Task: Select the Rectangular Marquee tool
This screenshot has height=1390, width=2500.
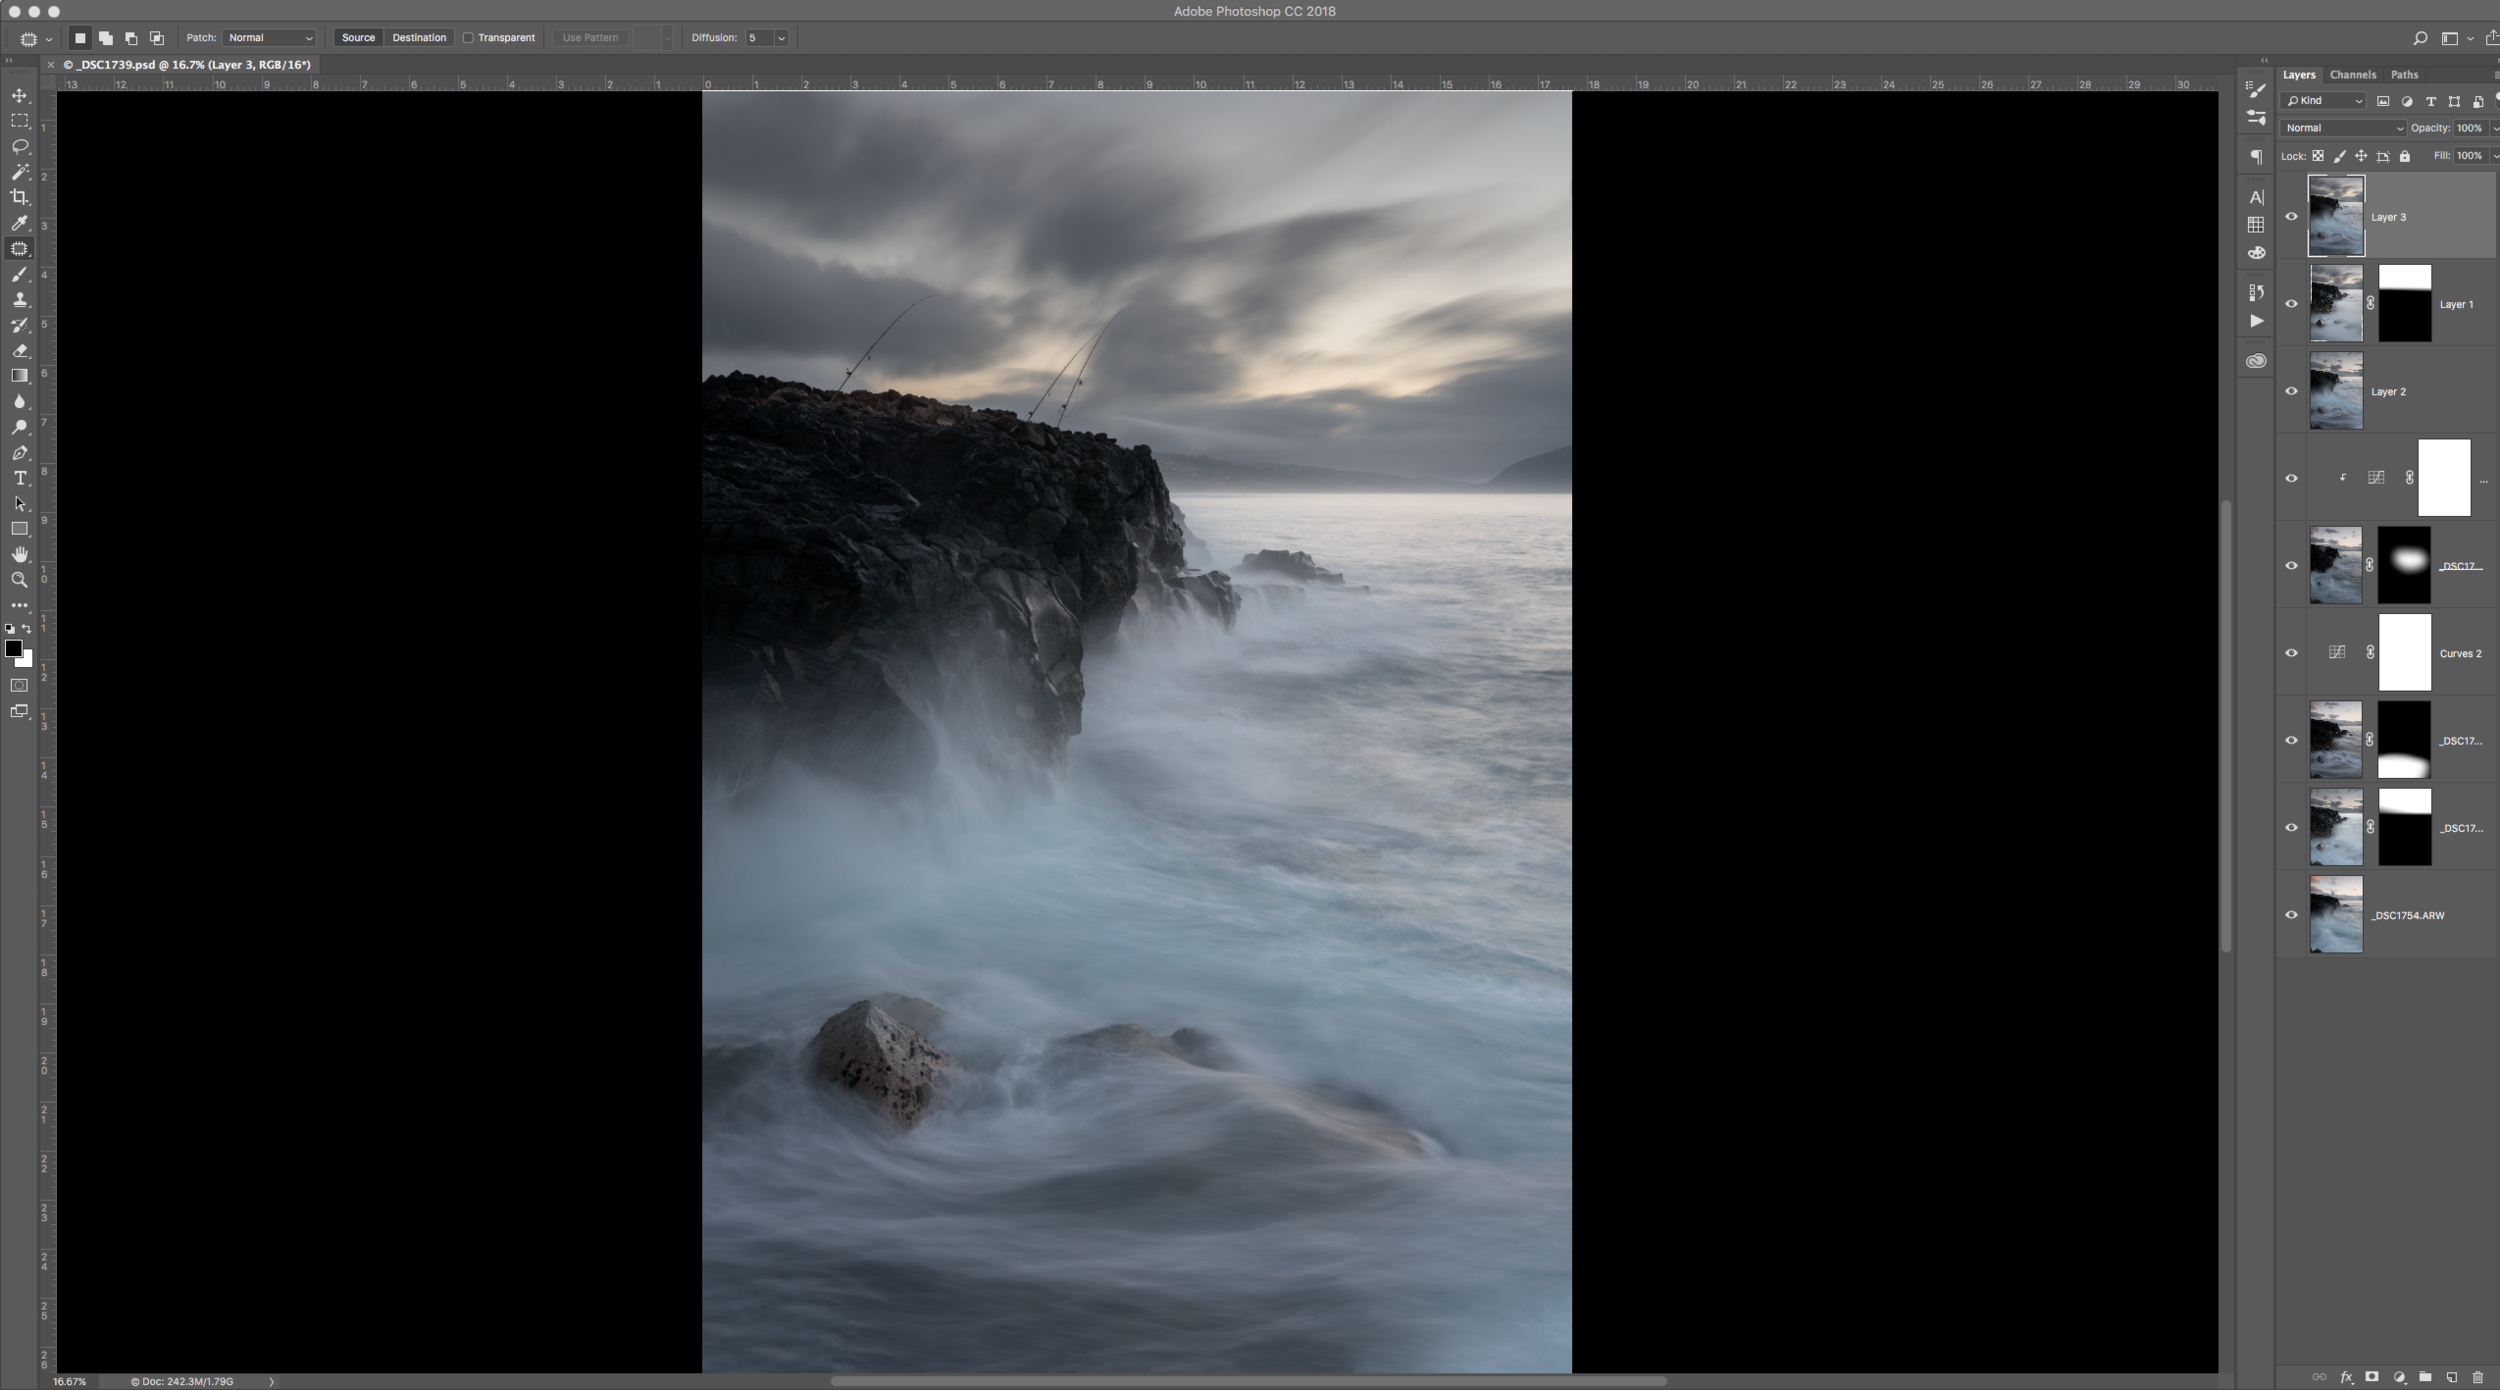Action: coord(19,121)
